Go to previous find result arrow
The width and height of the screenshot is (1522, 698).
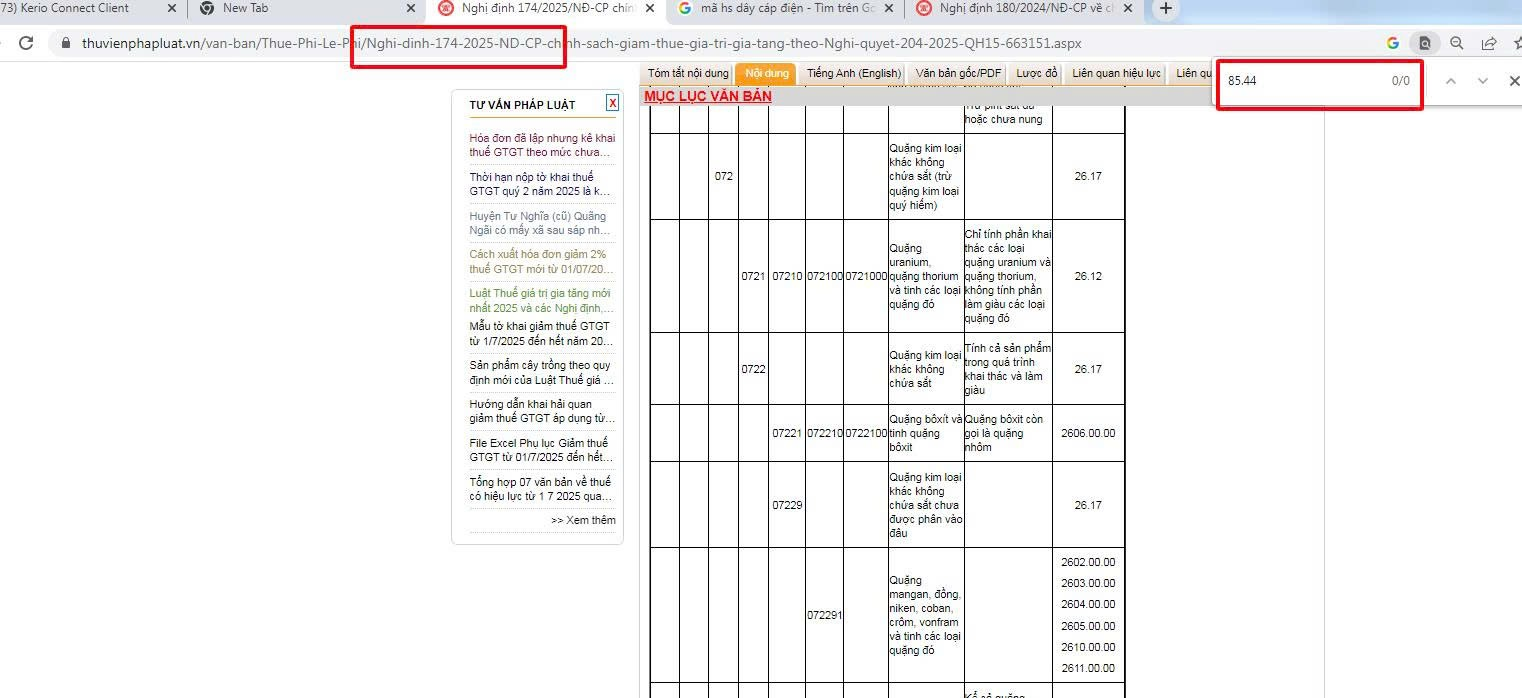[x=1451, y=81]
